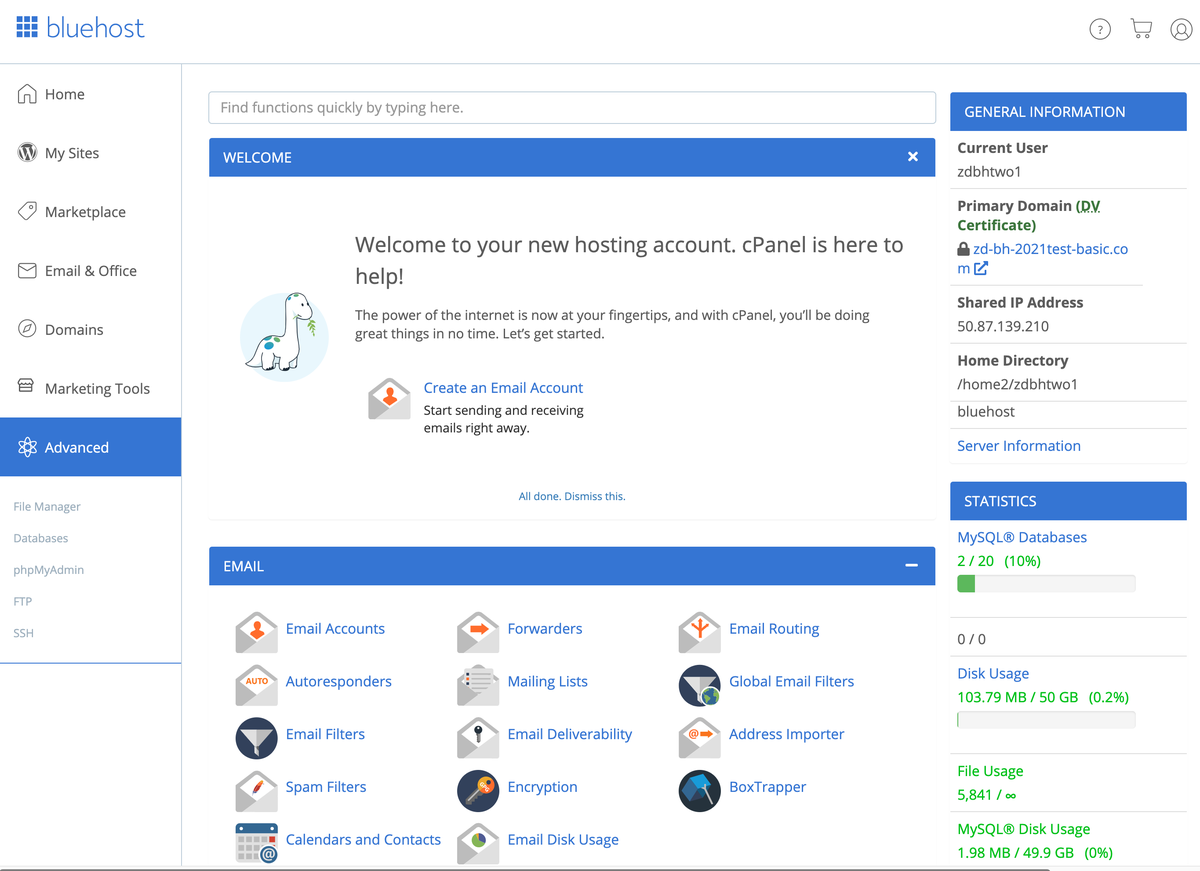
Task: Click the Shared IP Address value 50.87.139.210
Action: point(1003,327)
